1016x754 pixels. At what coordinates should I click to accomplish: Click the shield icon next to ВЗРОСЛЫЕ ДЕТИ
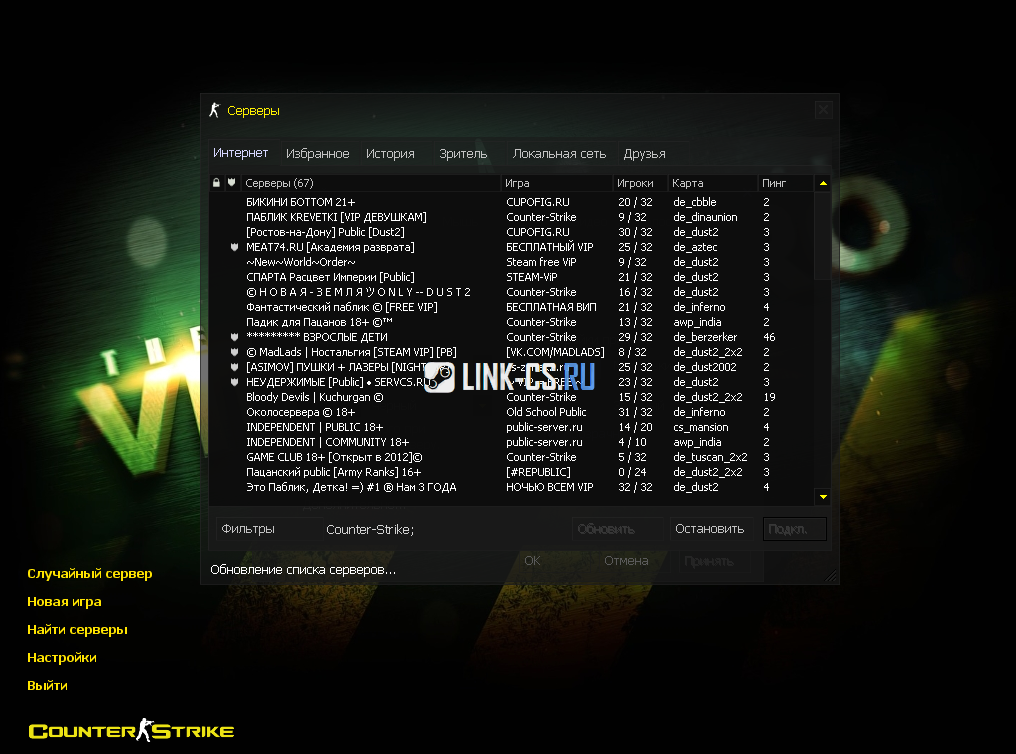pyautogui.click(x=234, y=337)
